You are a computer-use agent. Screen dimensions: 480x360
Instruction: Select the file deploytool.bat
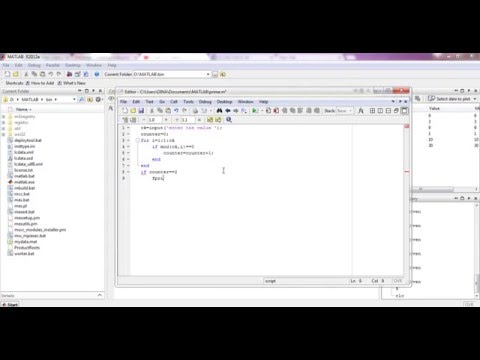tap(28, 140)
